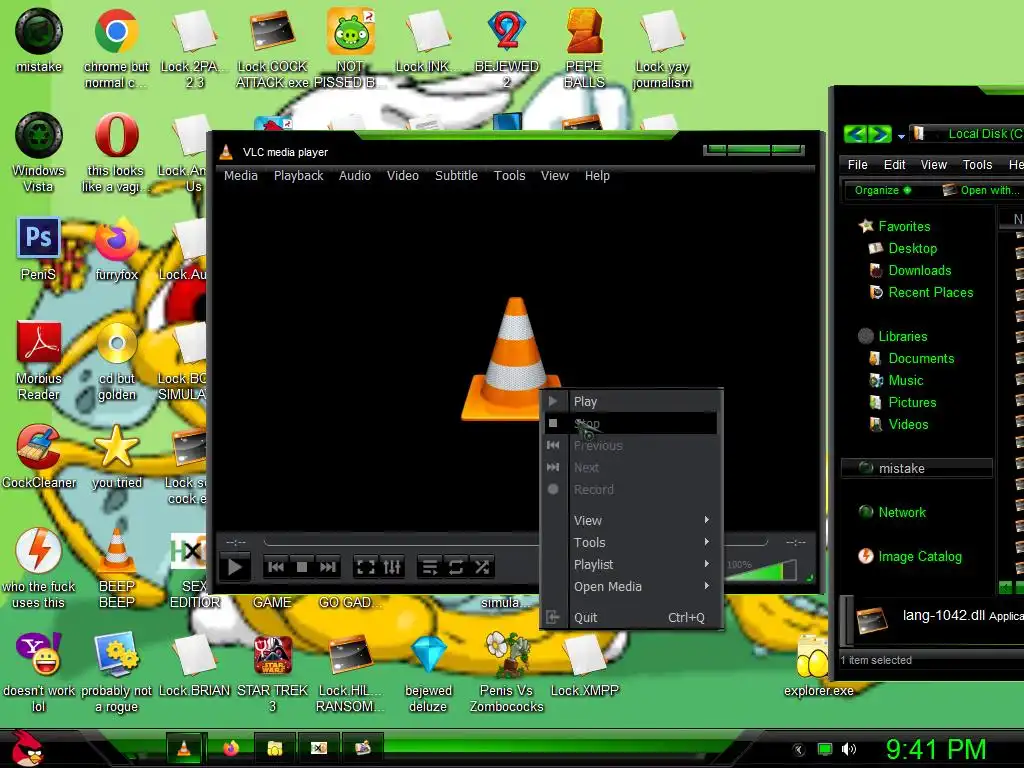Select the Photoshop Ps desktop icon
1024x768 pixels.
coord(39,248)
